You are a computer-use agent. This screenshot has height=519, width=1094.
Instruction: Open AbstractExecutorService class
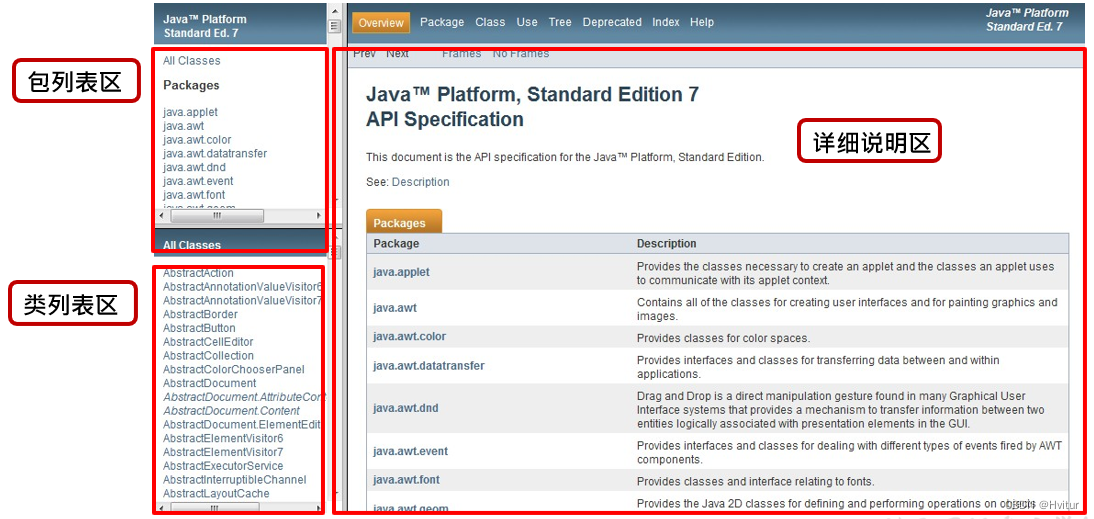coord(223,466)
